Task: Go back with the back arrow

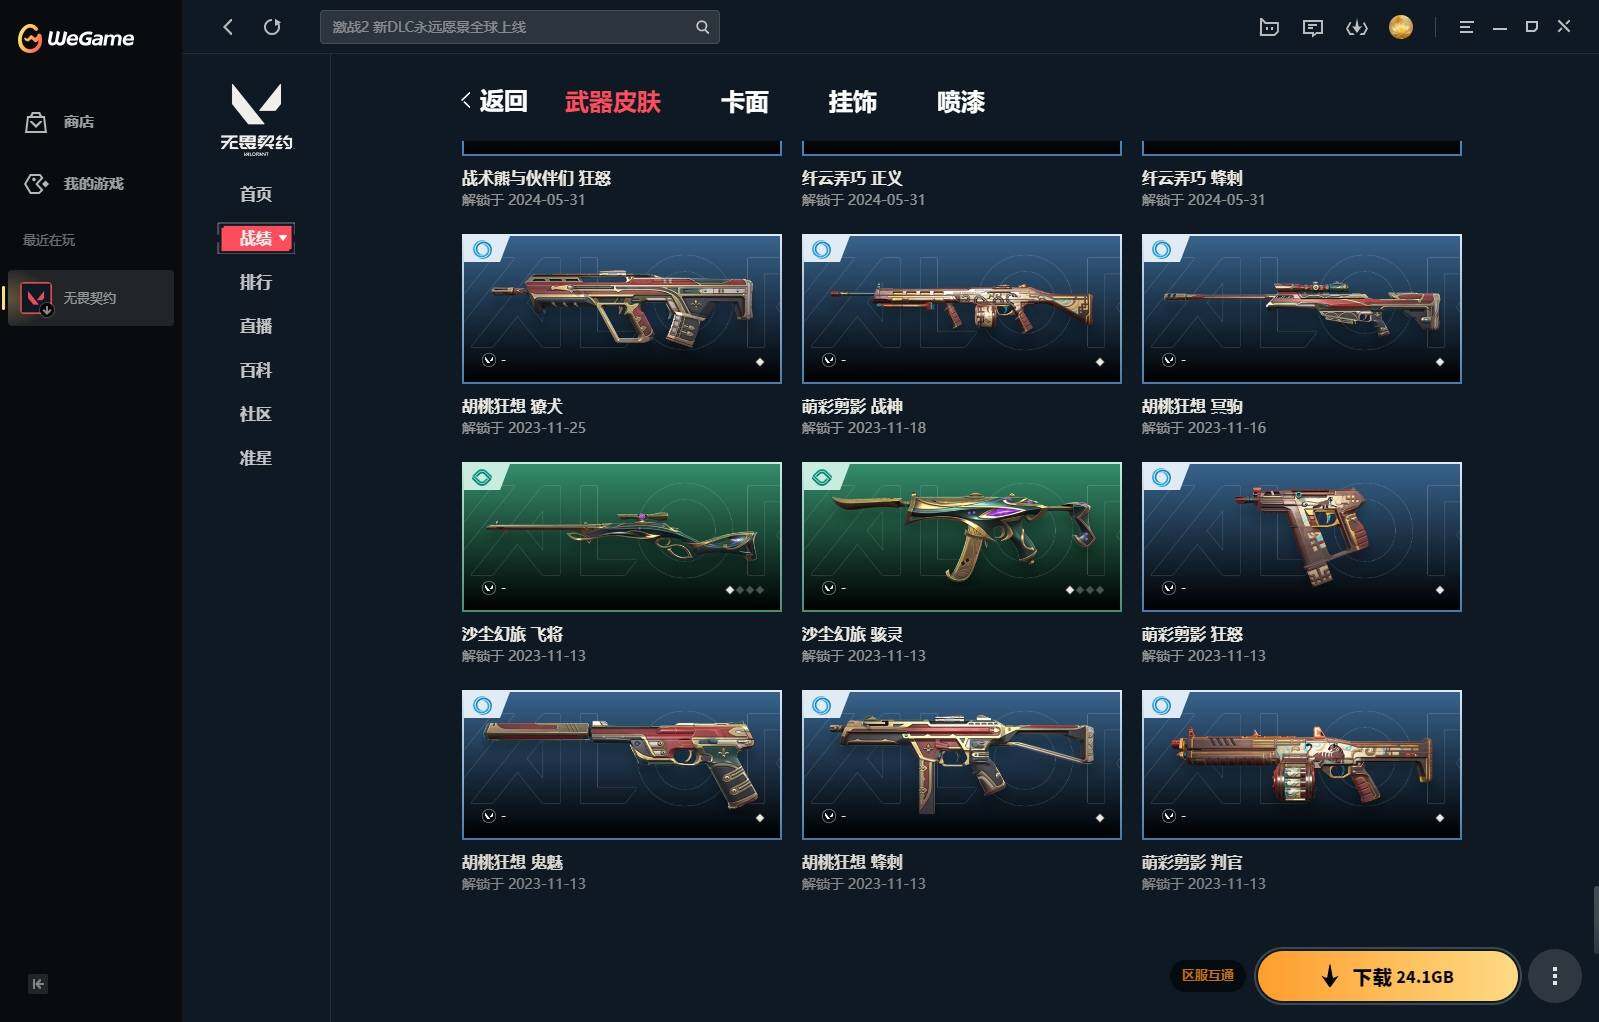Action: click(228, 27)
